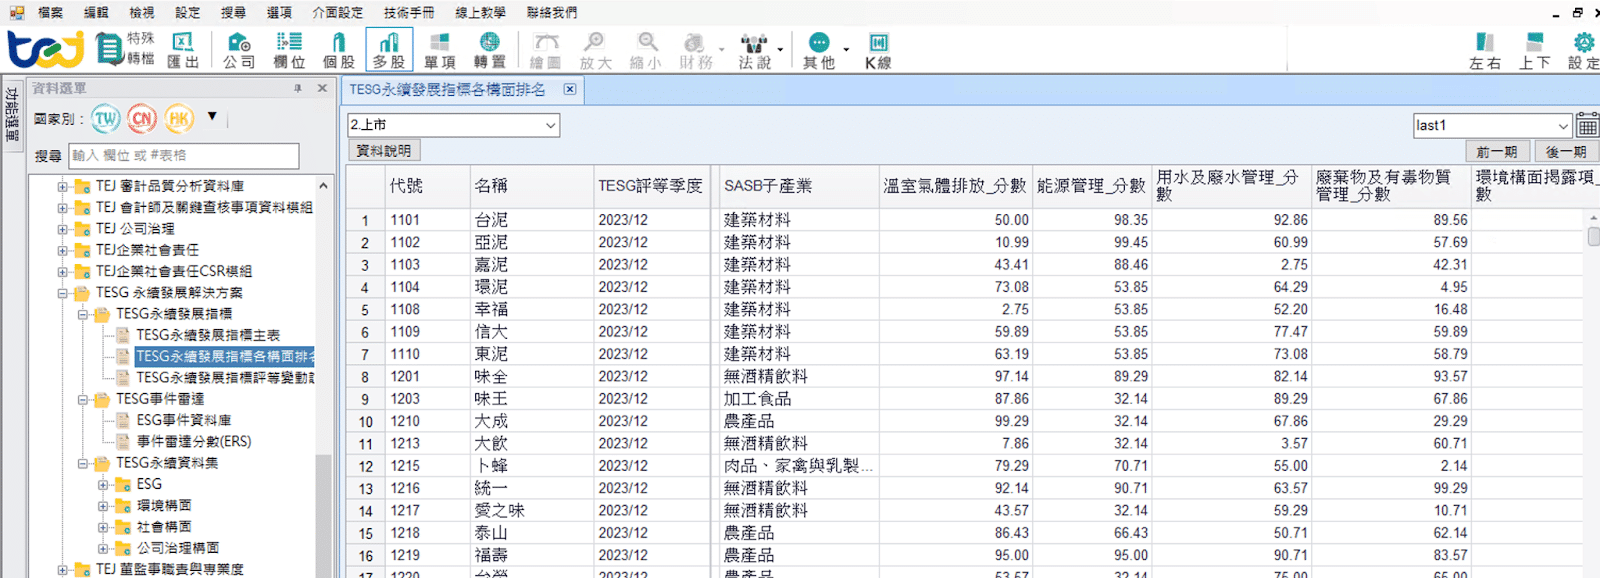
Task: Select the 欄位 fields toolbar icon
Action: coord(289,49)
